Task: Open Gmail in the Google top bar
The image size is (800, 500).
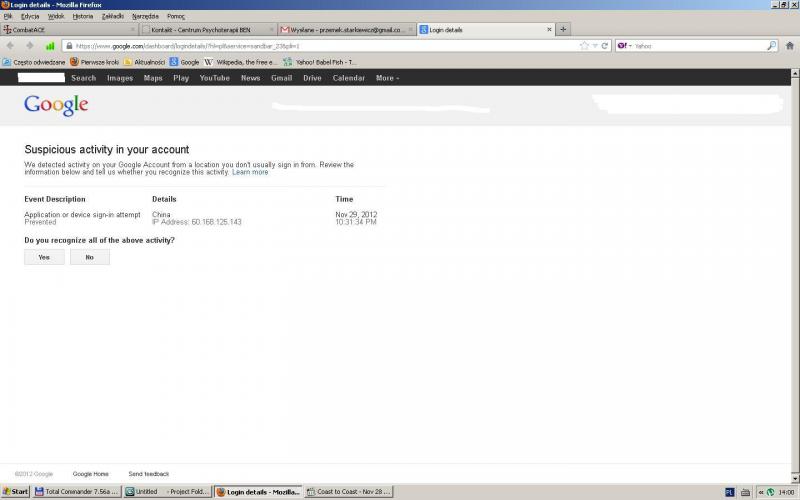Action: 282,78
